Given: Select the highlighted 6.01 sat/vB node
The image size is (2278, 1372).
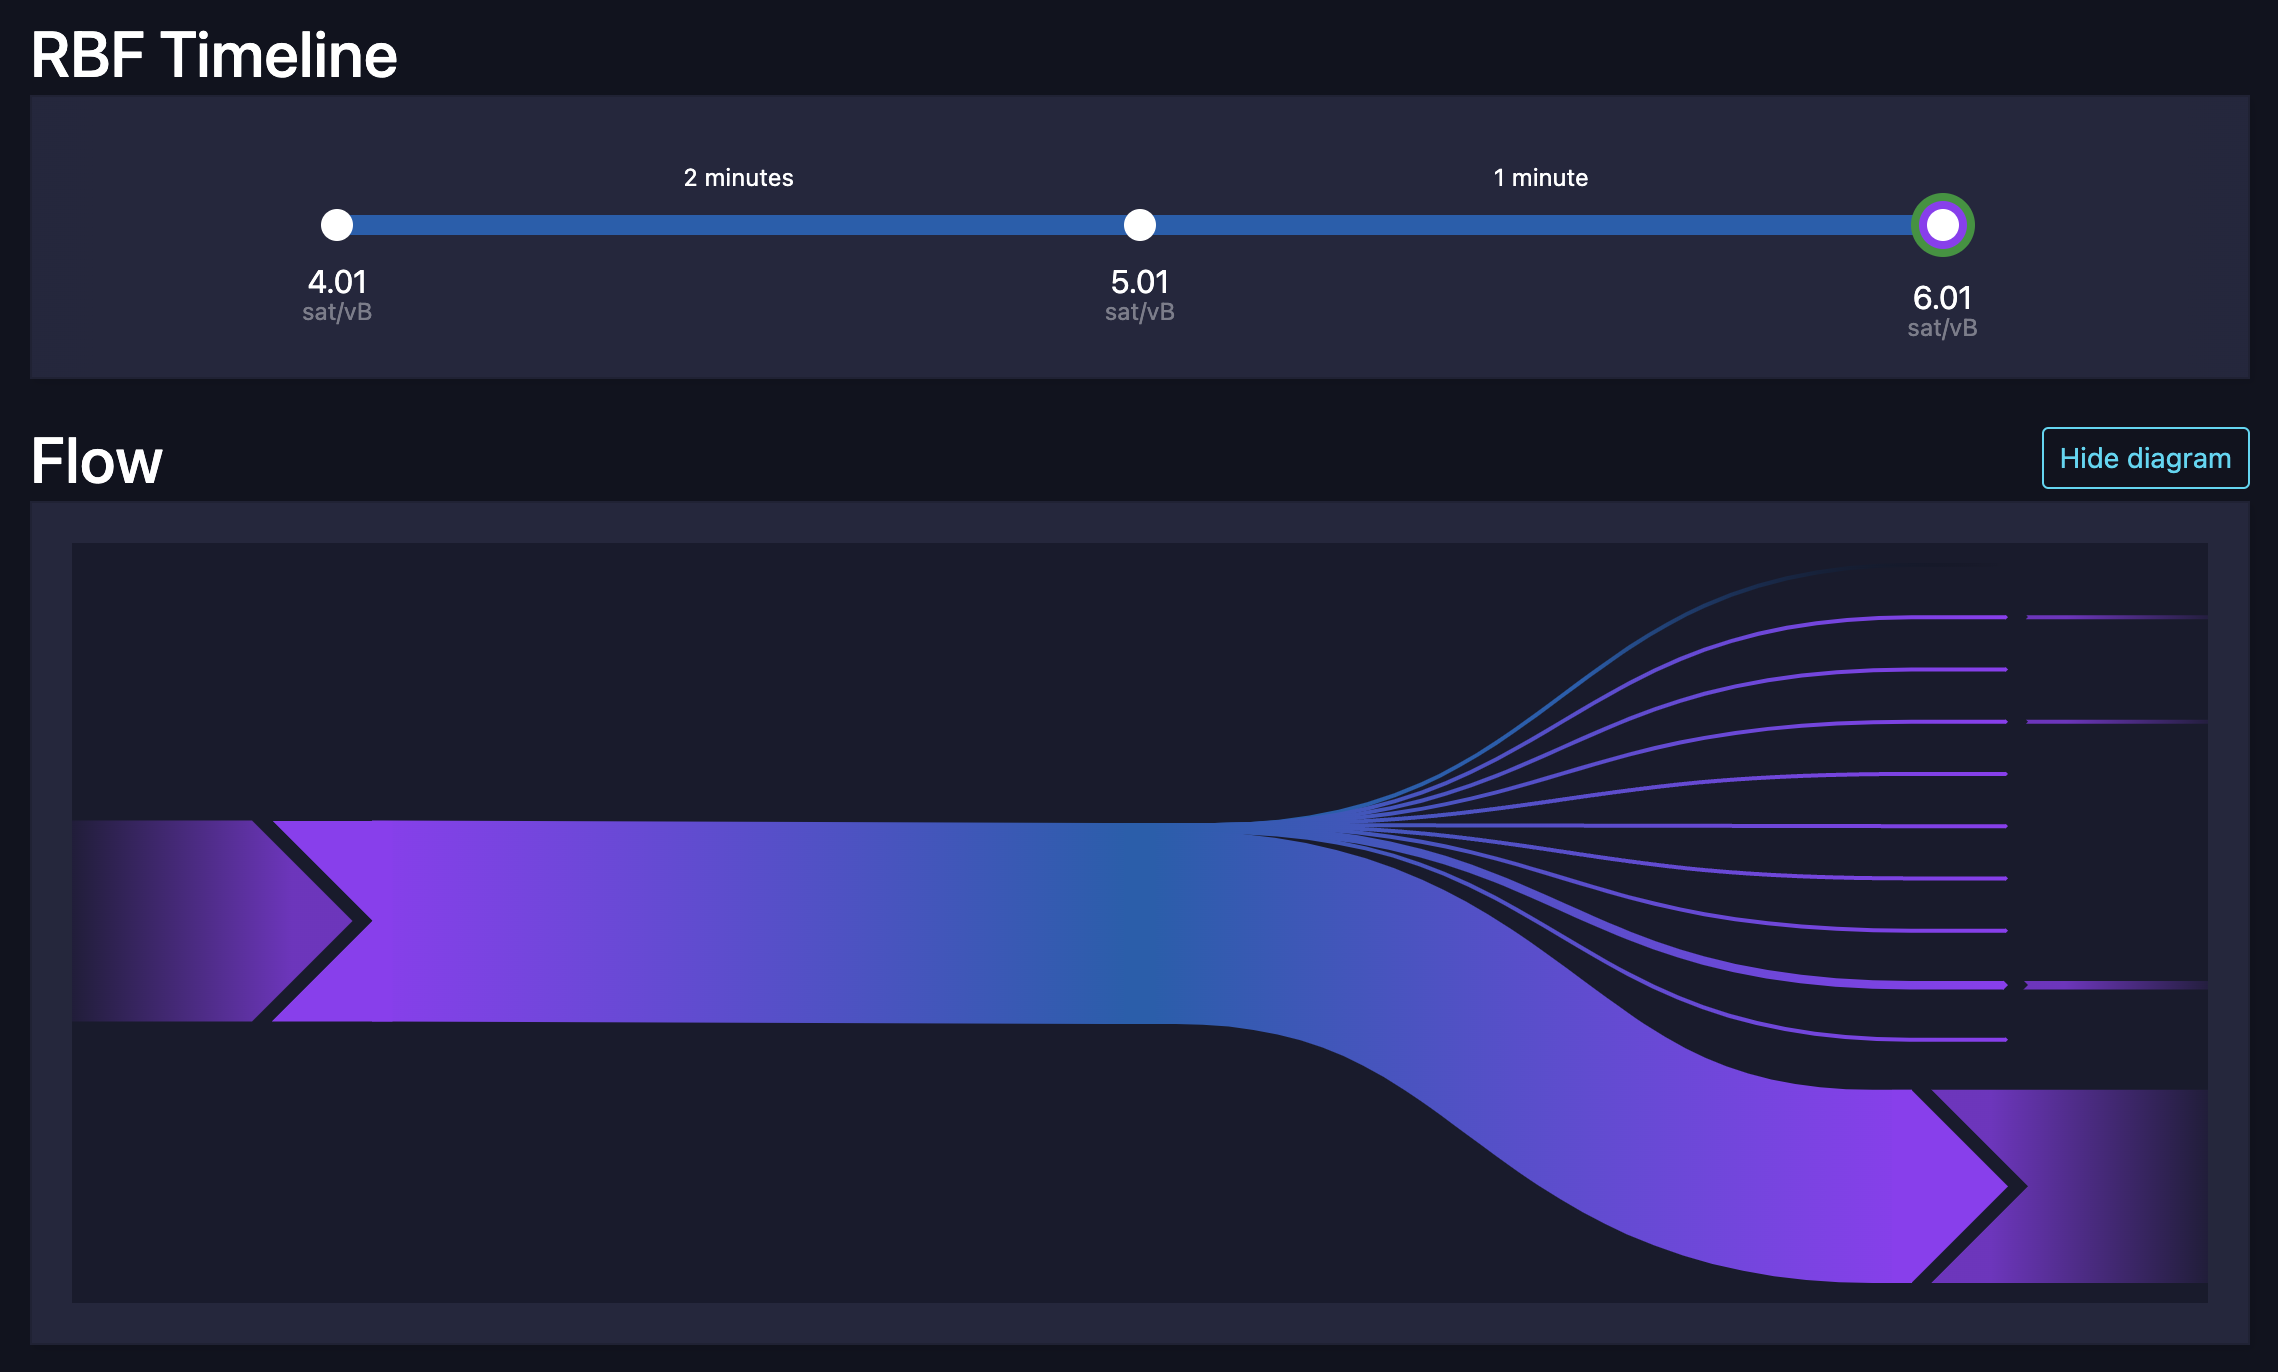Looking at the screenshot, I should click(1942, 225).
